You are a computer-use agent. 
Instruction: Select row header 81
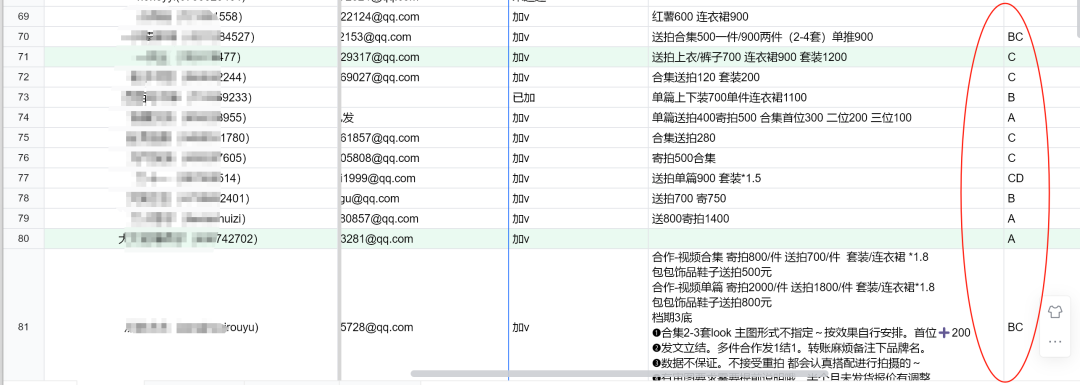[22, 327]
